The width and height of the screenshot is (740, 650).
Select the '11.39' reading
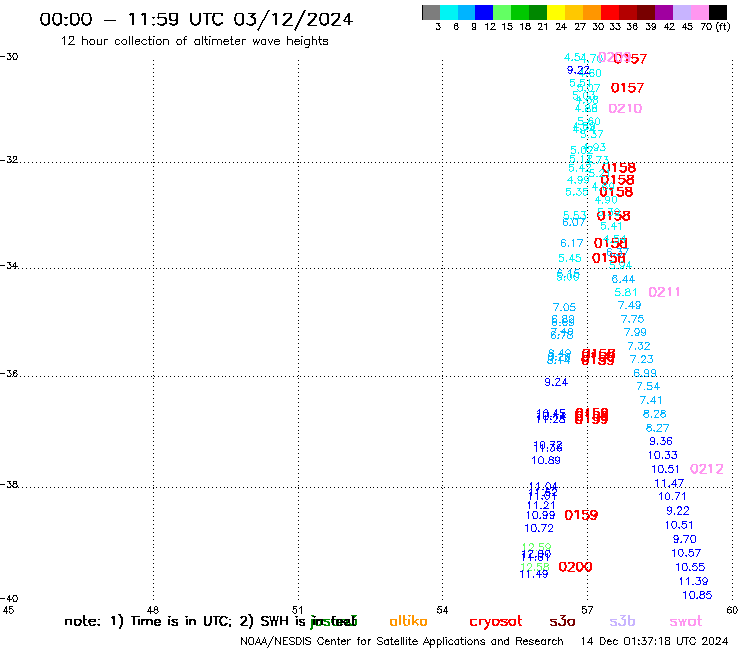click(x=693, y=581)
